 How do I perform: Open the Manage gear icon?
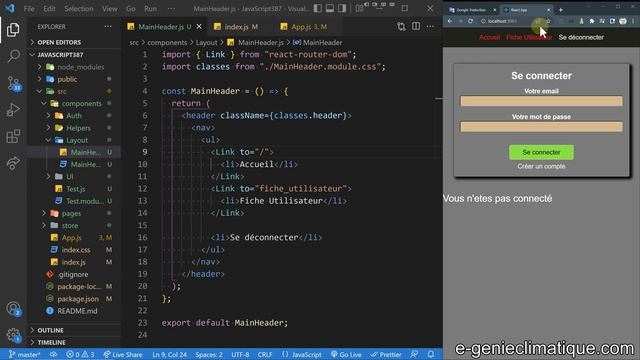point(13,335)
